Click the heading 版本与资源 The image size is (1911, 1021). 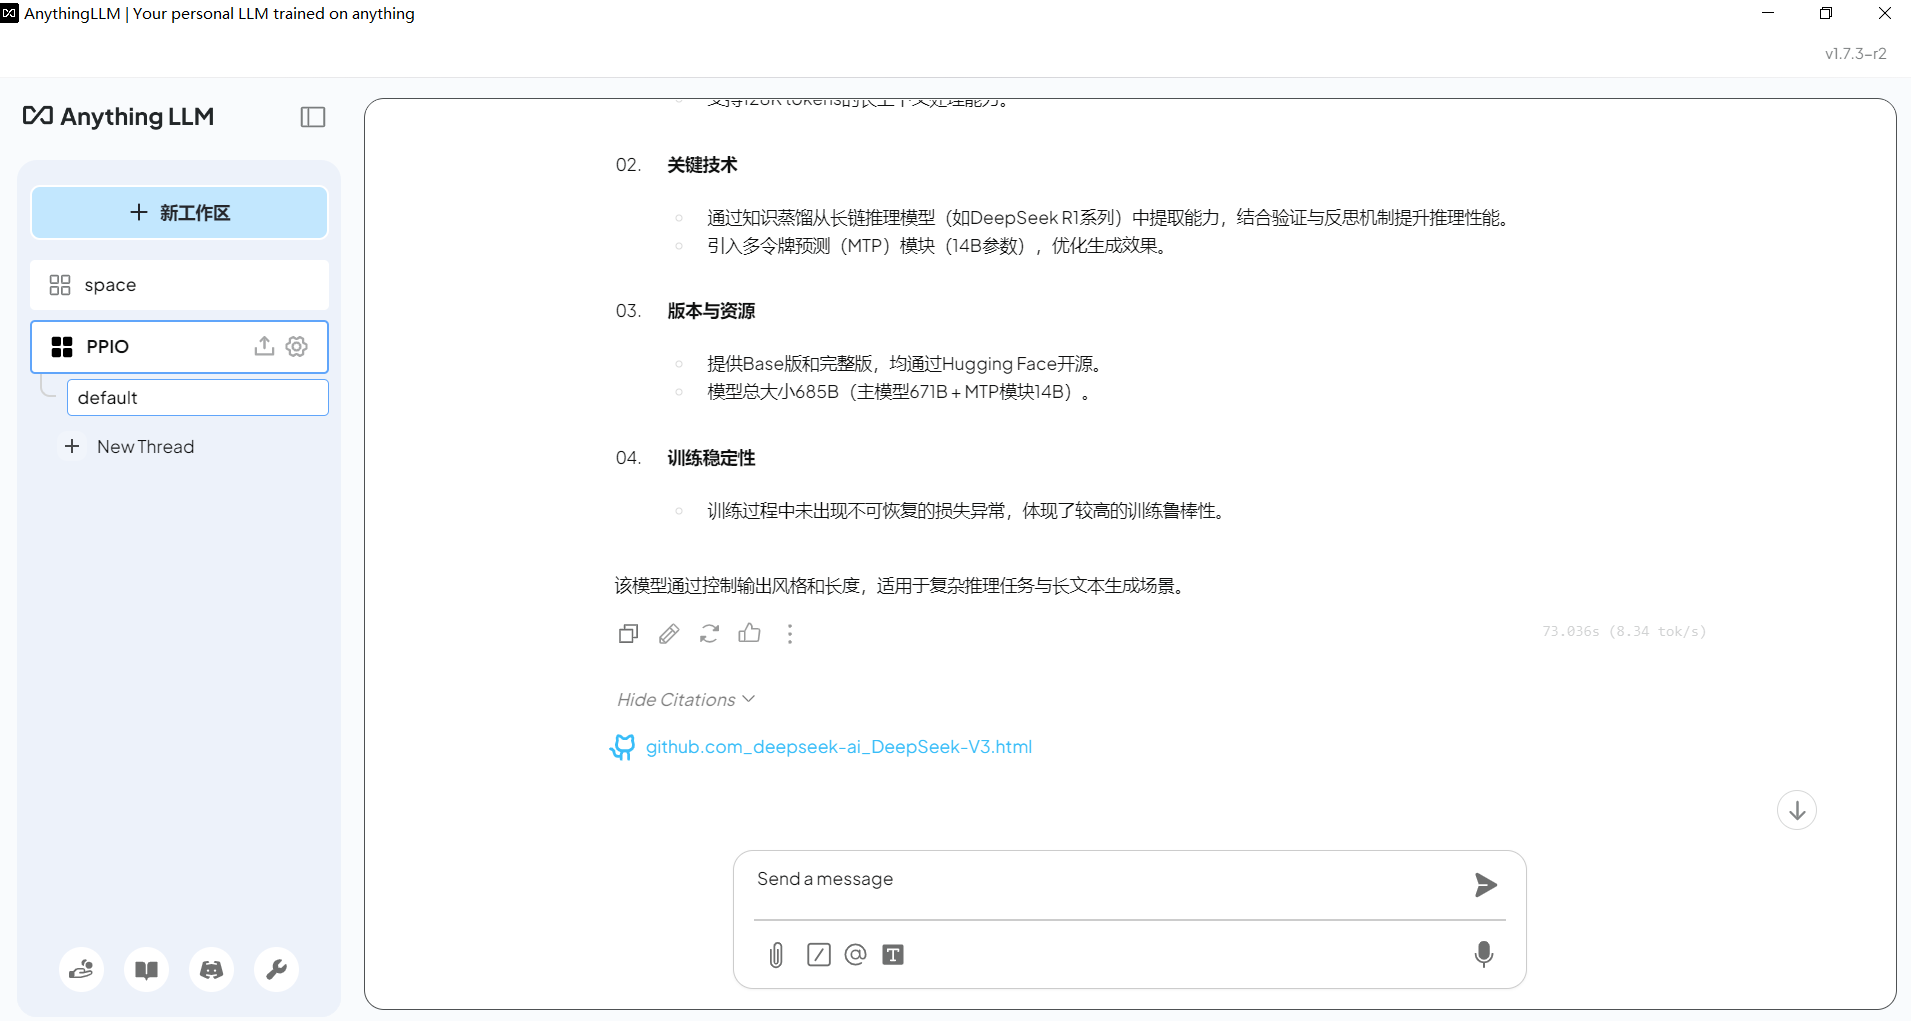click(x=711, y=311)
